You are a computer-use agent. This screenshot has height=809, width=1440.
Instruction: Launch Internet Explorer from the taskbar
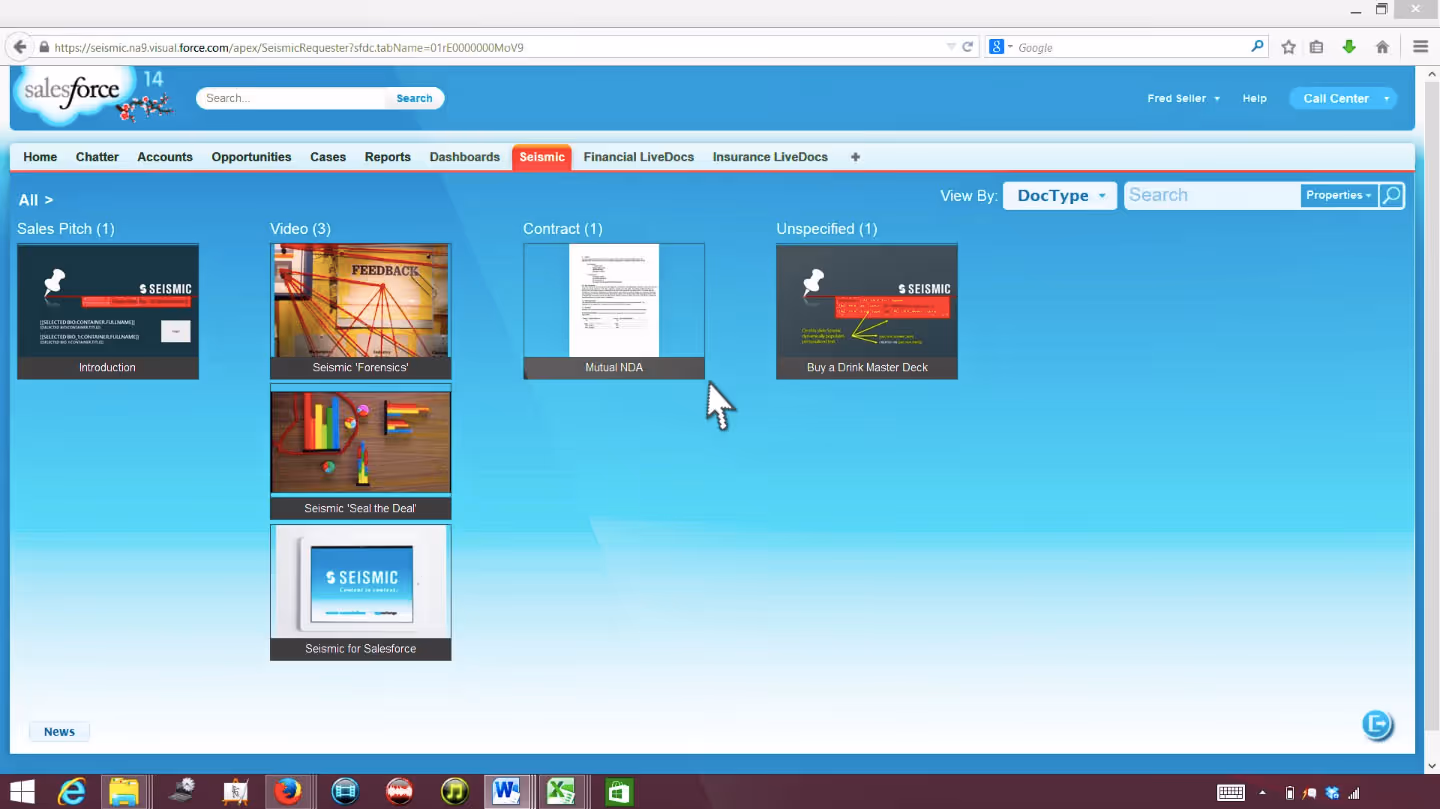click(72, 792)
